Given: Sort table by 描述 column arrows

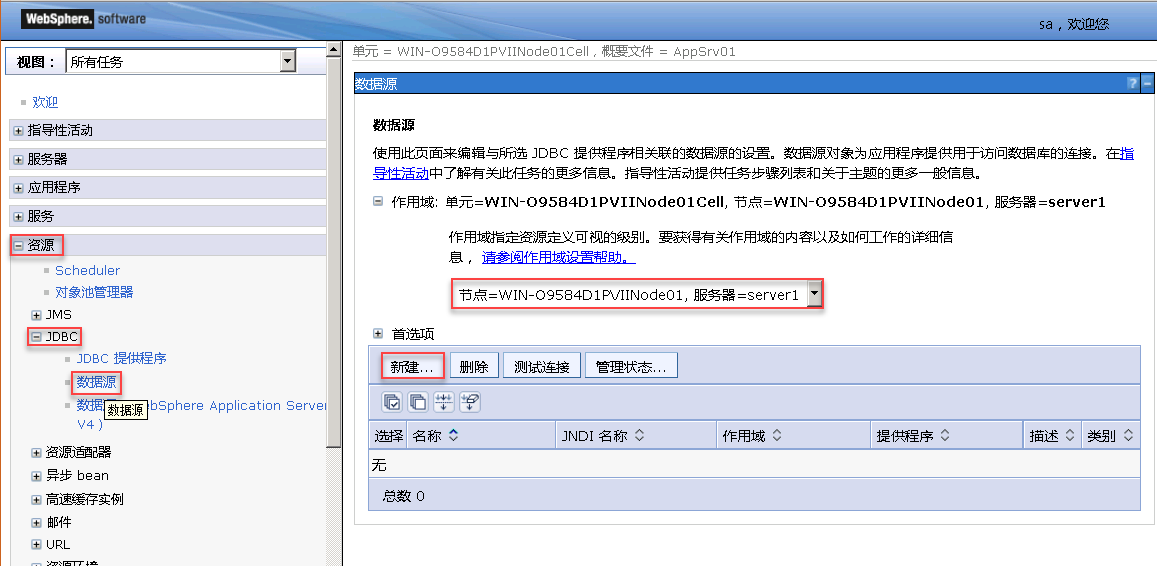Looking at the screenshot, I should (x=1070, y=435).
